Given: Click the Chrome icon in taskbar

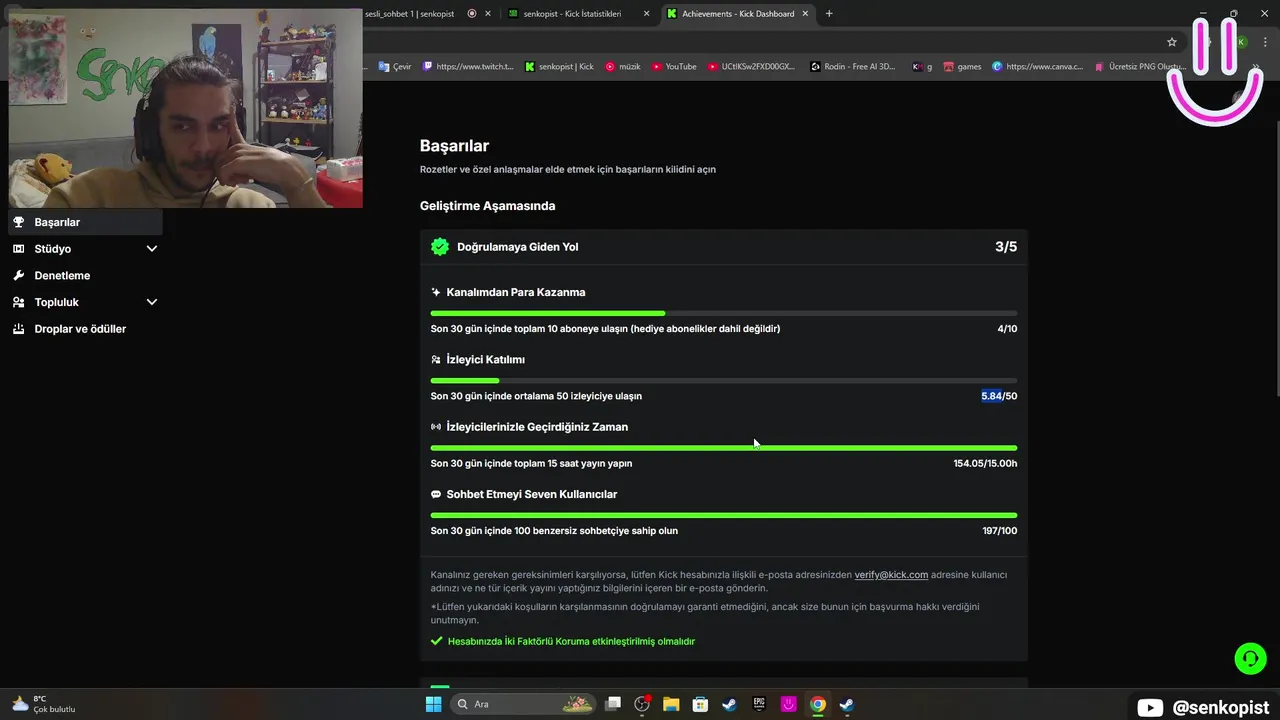Looking at the screenshot, I should 817,704.
